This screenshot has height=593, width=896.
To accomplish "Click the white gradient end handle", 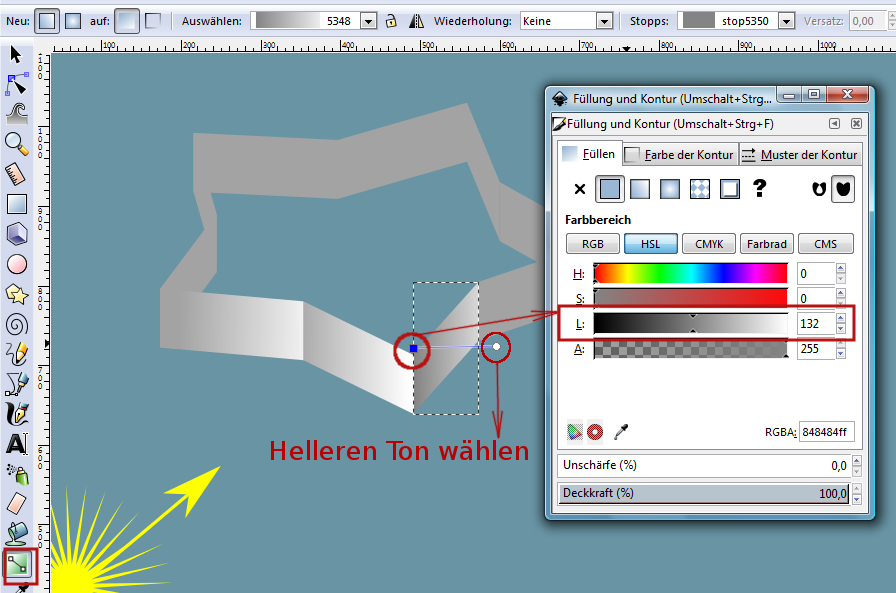I will coord(496,346).
